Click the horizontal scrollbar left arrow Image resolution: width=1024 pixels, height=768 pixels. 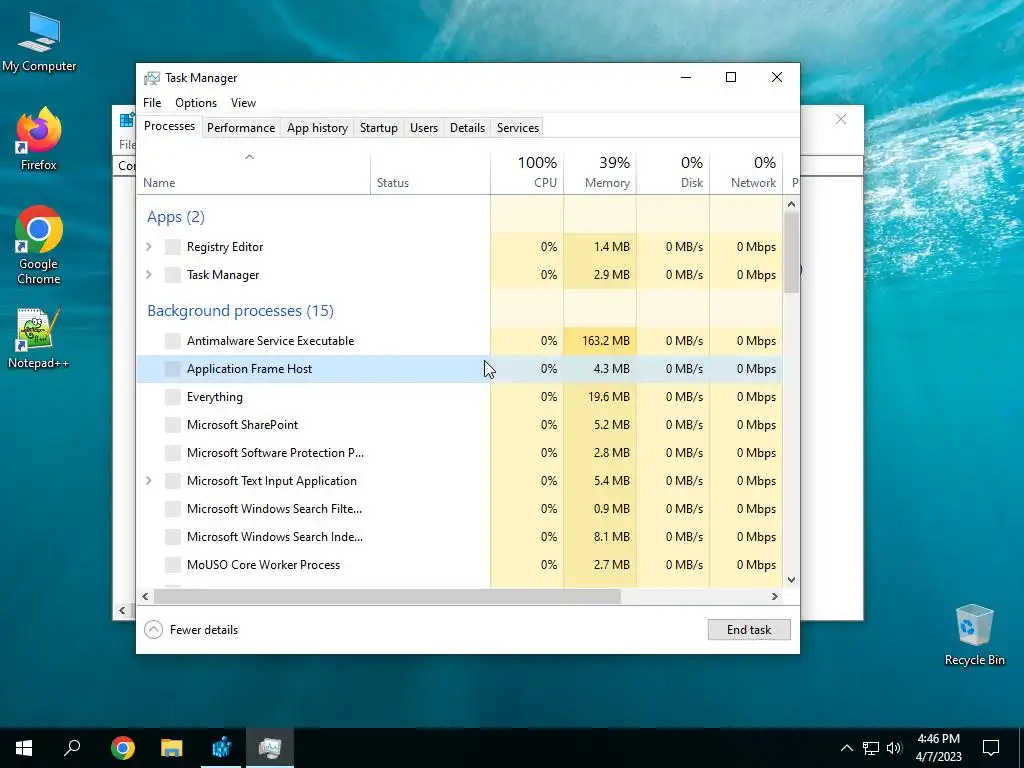point(145,596)
